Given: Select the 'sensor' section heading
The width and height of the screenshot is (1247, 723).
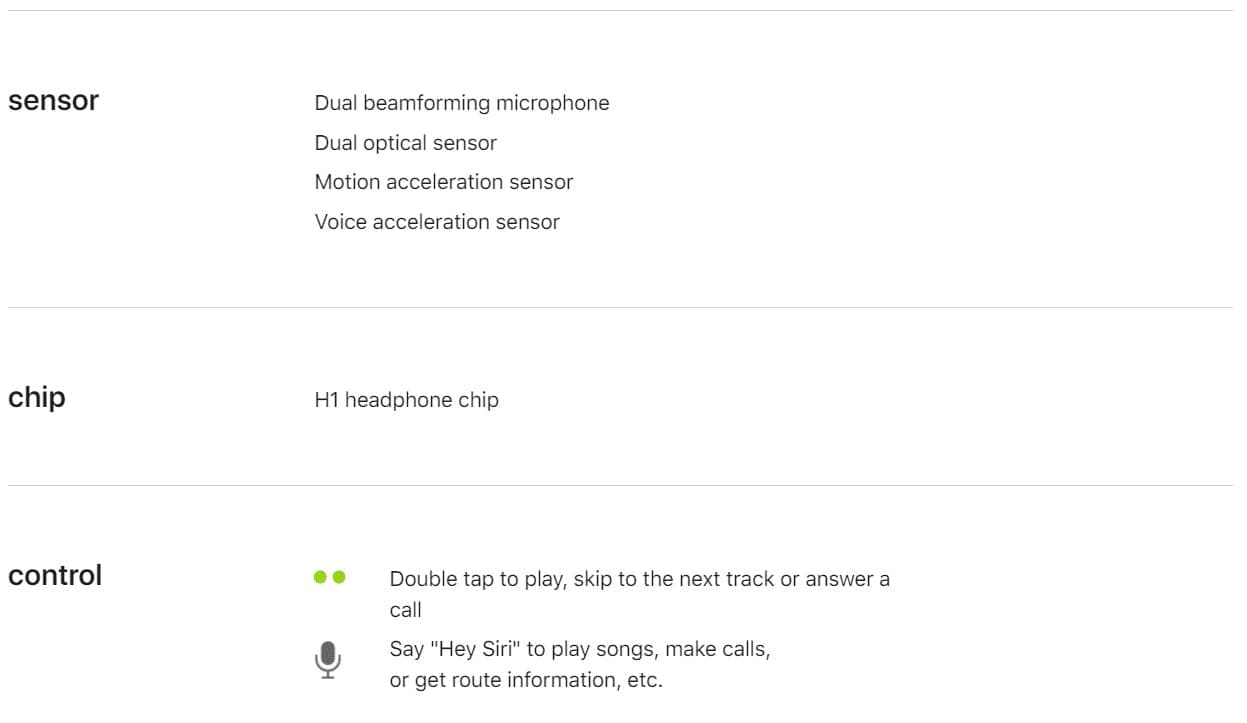Looking at the screenshot, I should pyautogui.click(x=53, y=101).
